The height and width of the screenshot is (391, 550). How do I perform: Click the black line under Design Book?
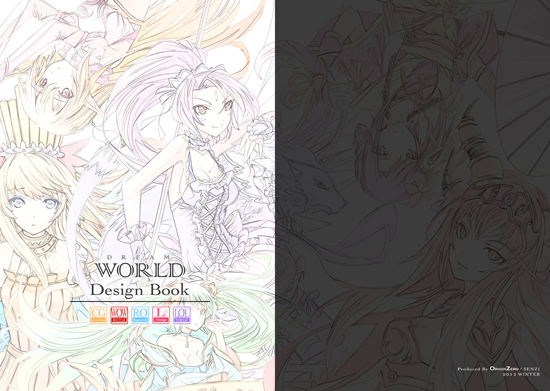[140, 301]
